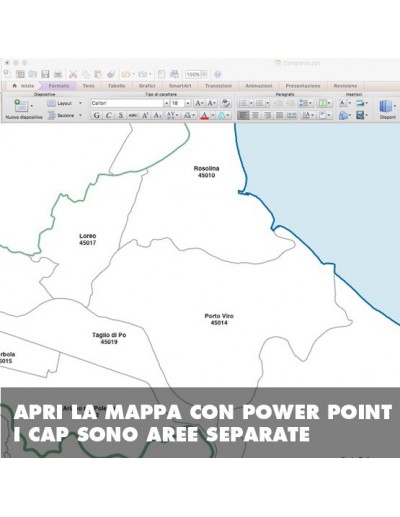
Task: Open the Revisione tab
Action: click(x=345, y=86)
